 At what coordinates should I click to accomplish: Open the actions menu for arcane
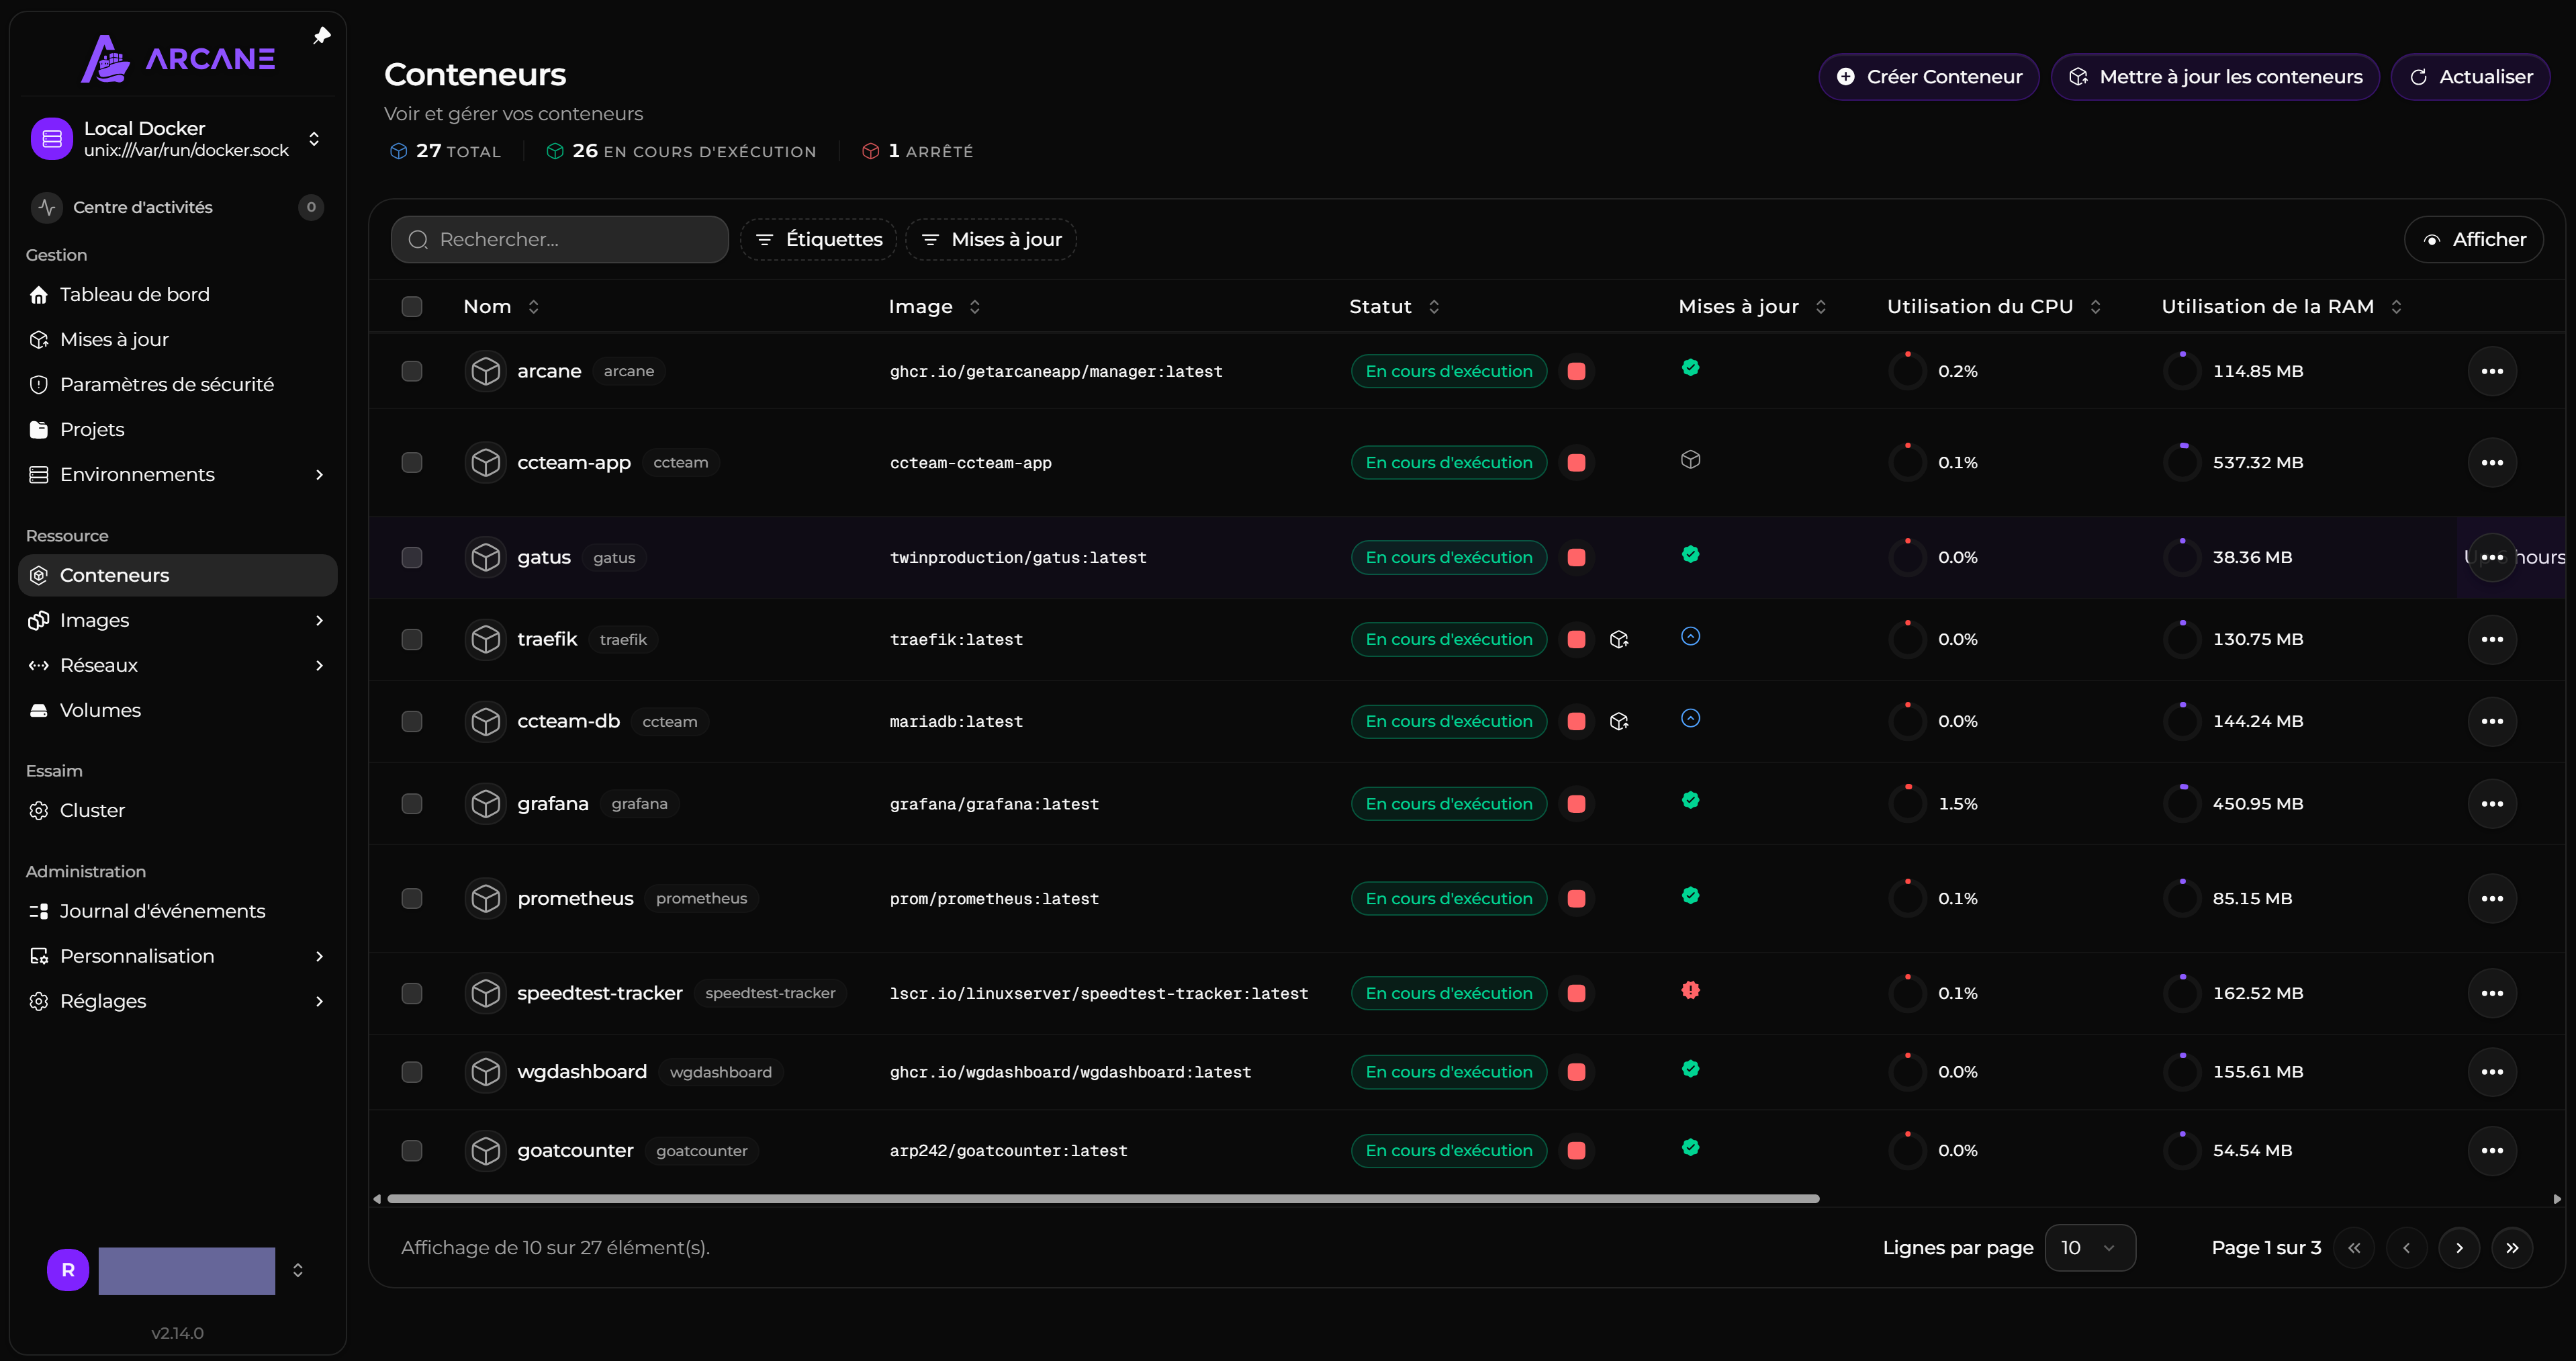2491,371
